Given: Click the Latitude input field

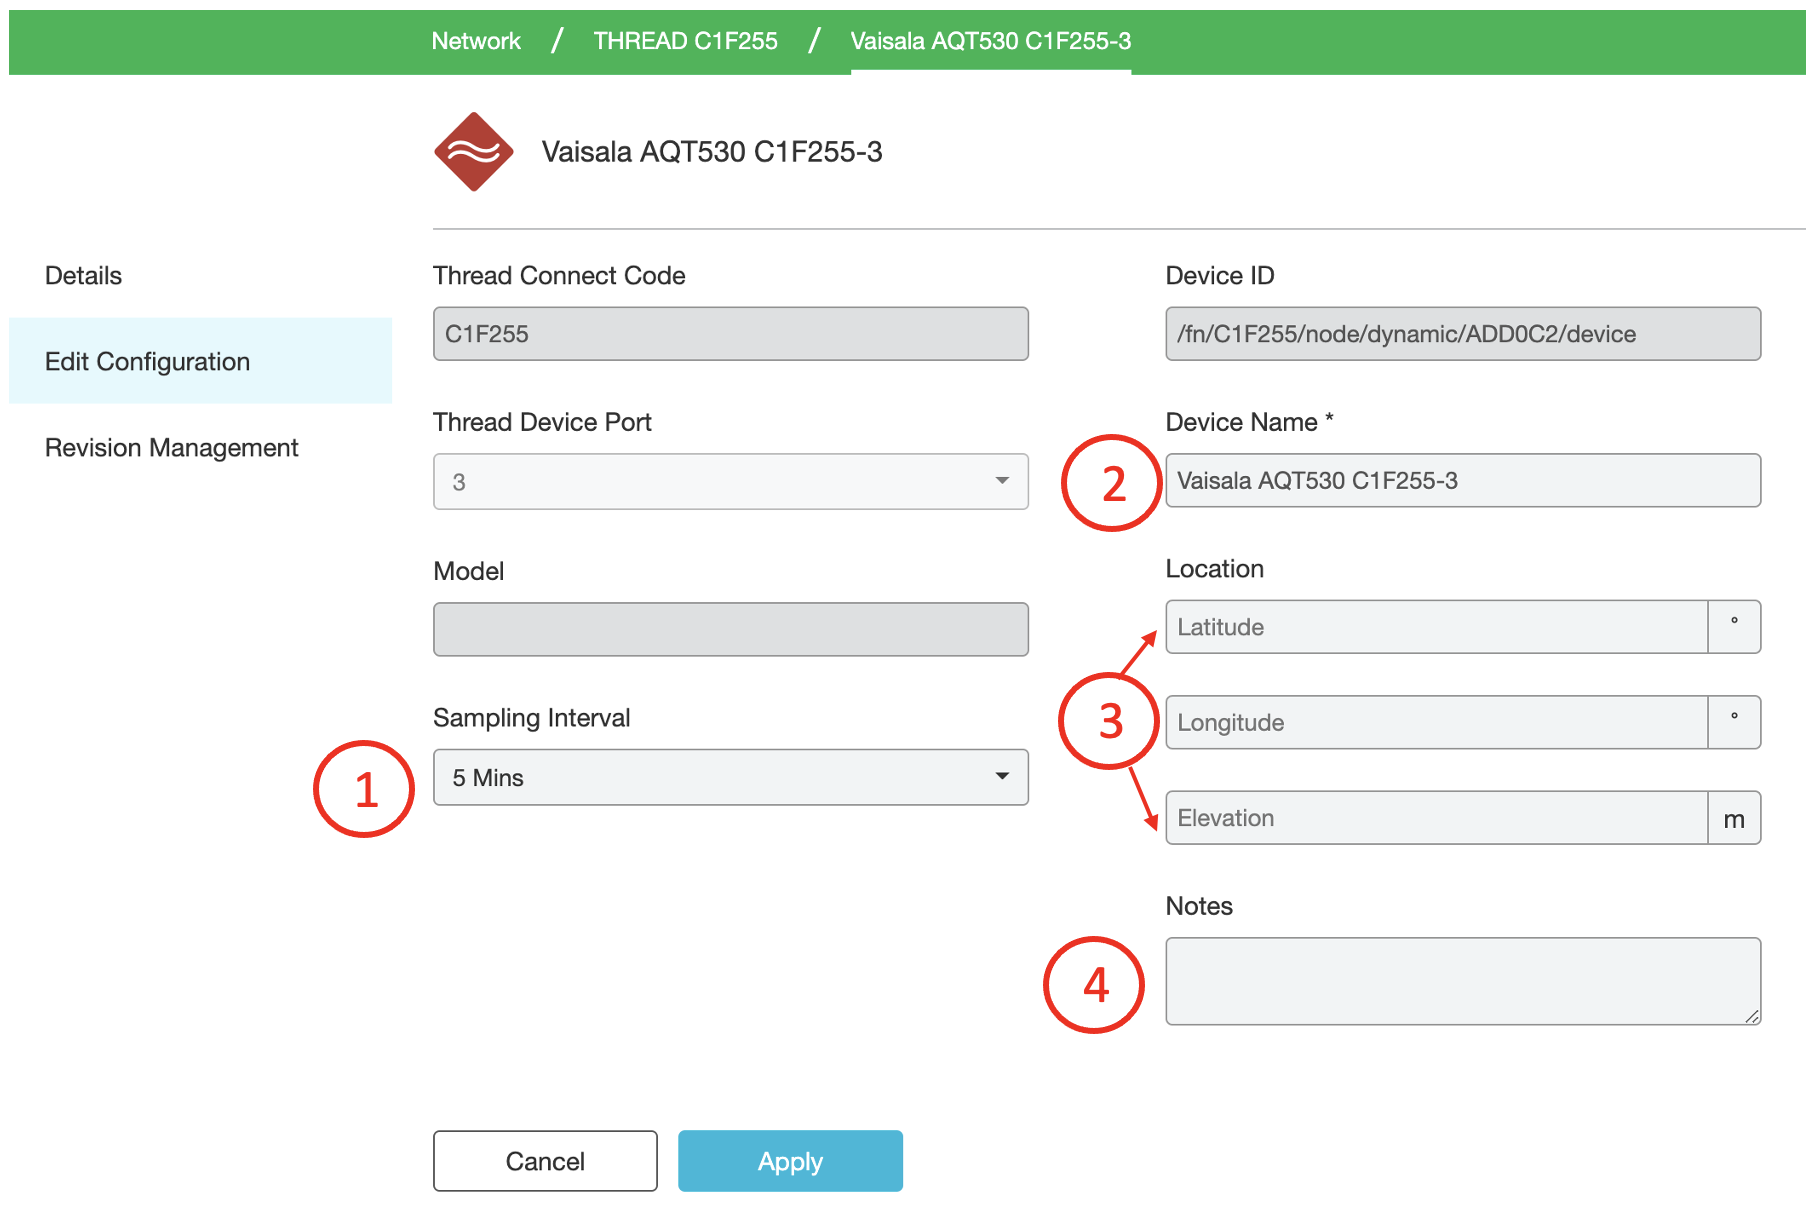Looking at the screenshot, I should (1436, 627).
